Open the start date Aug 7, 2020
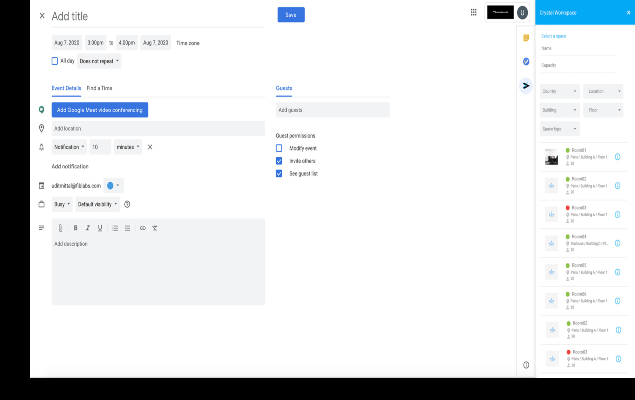Screen dimensions: 635x400 (x=67, y=43)
